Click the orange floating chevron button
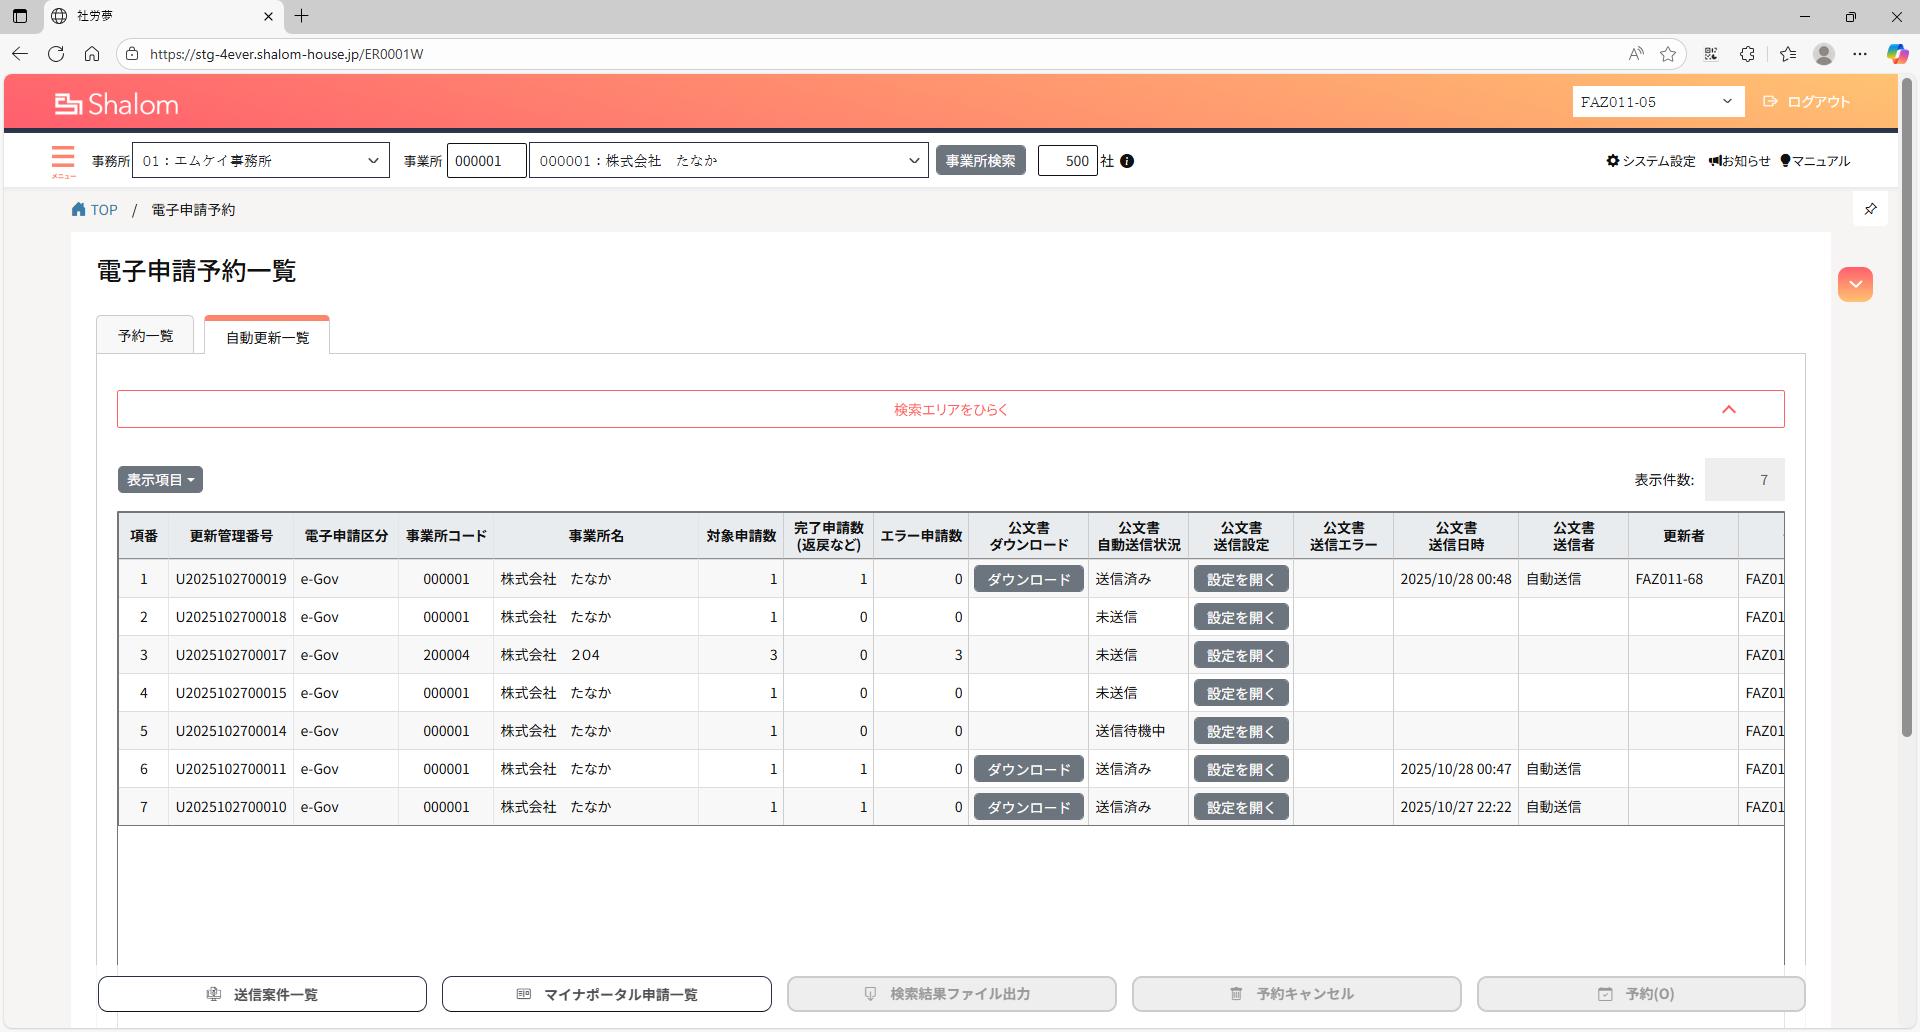This screenshot has width=1920, height=1032. pyautogui.click(x=1855, y=284)
